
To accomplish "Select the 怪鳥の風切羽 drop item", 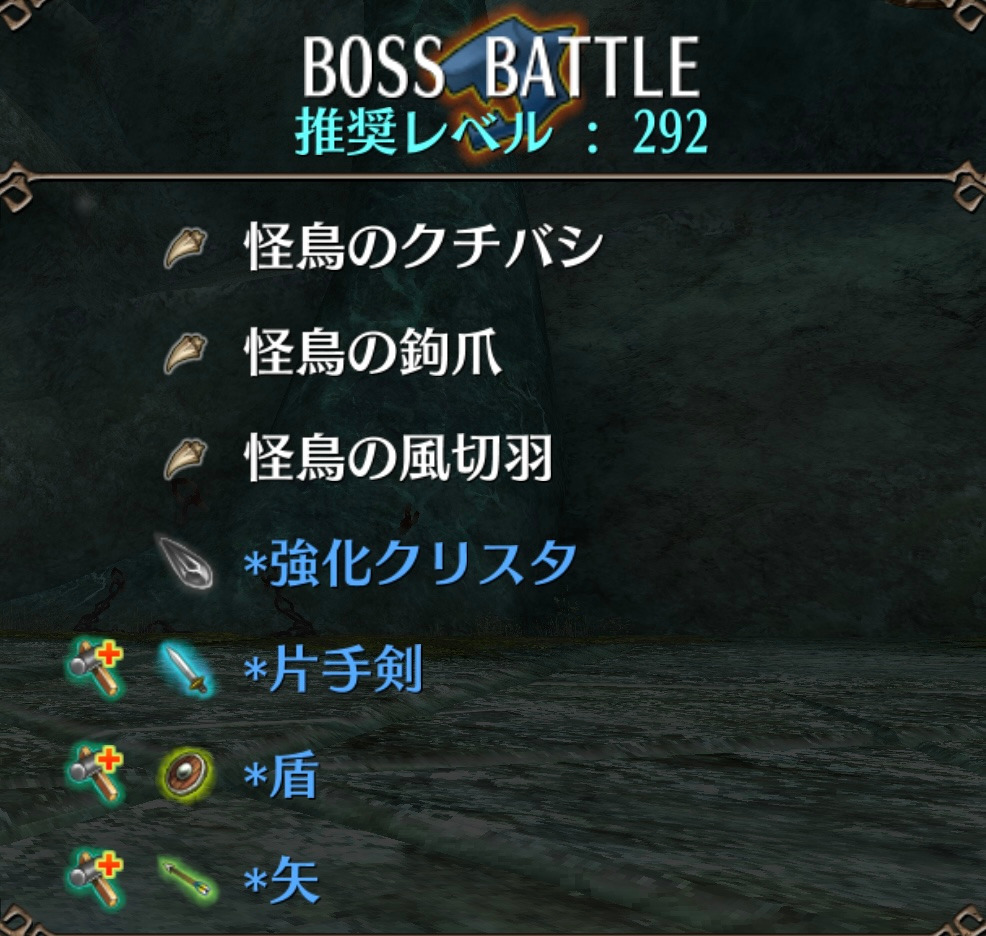I will 398,458.
